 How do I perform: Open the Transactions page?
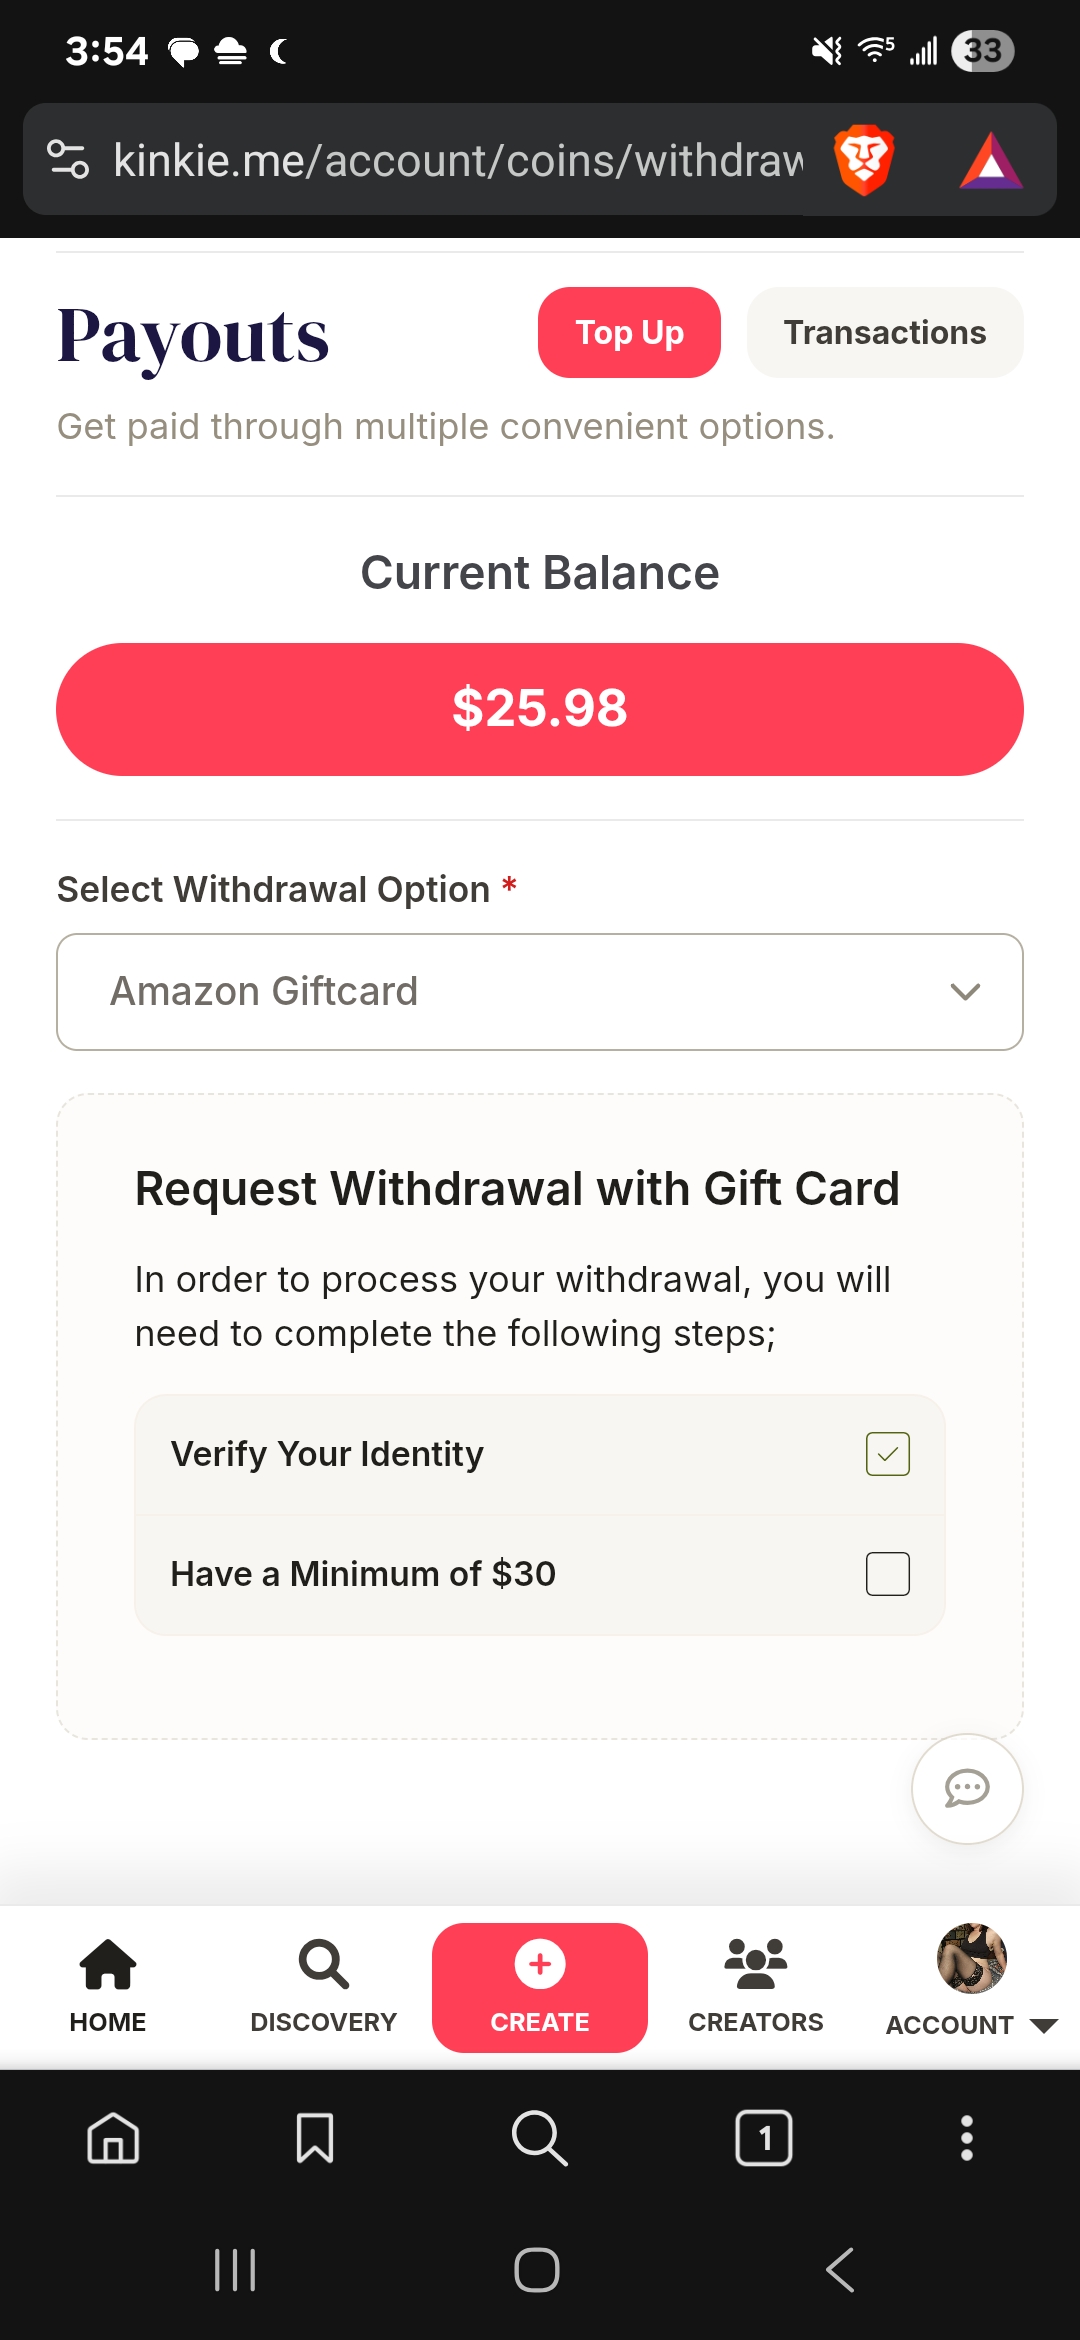tap(885, 333)
